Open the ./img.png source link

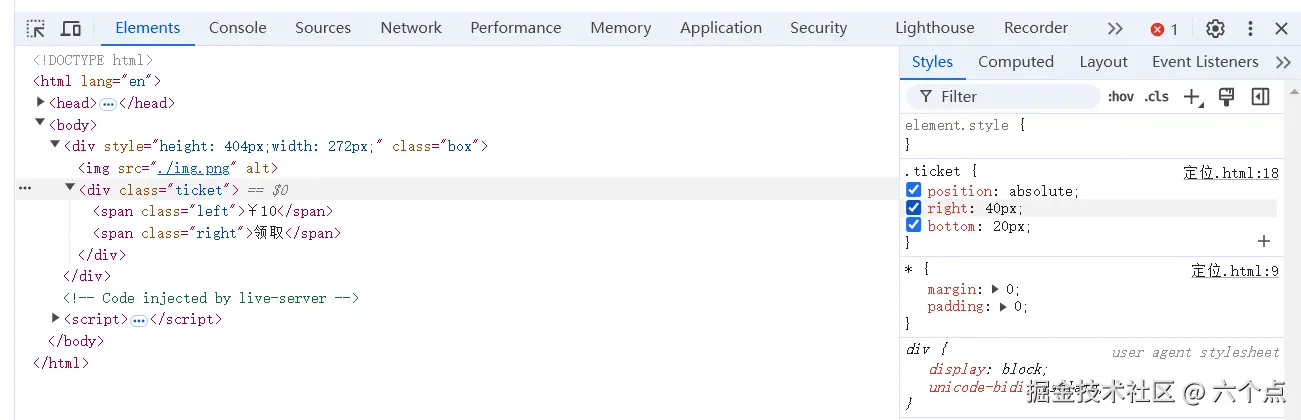click(x=196, y=168)
